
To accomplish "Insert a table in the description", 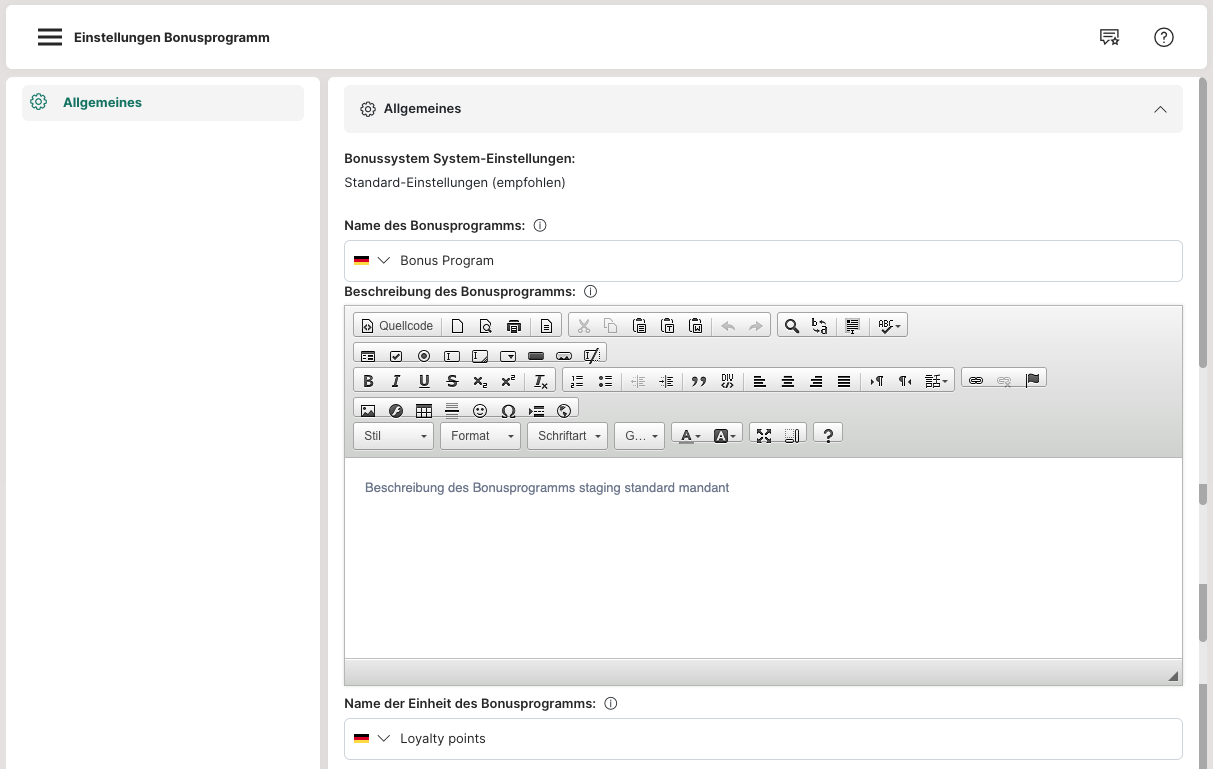I will [x=424, y=410].
